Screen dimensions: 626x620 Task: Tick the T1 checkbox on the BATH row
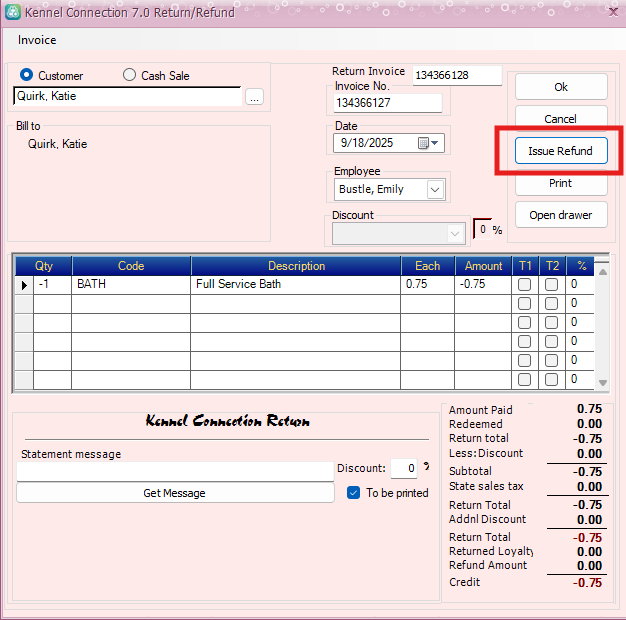[x=525, y=285]
